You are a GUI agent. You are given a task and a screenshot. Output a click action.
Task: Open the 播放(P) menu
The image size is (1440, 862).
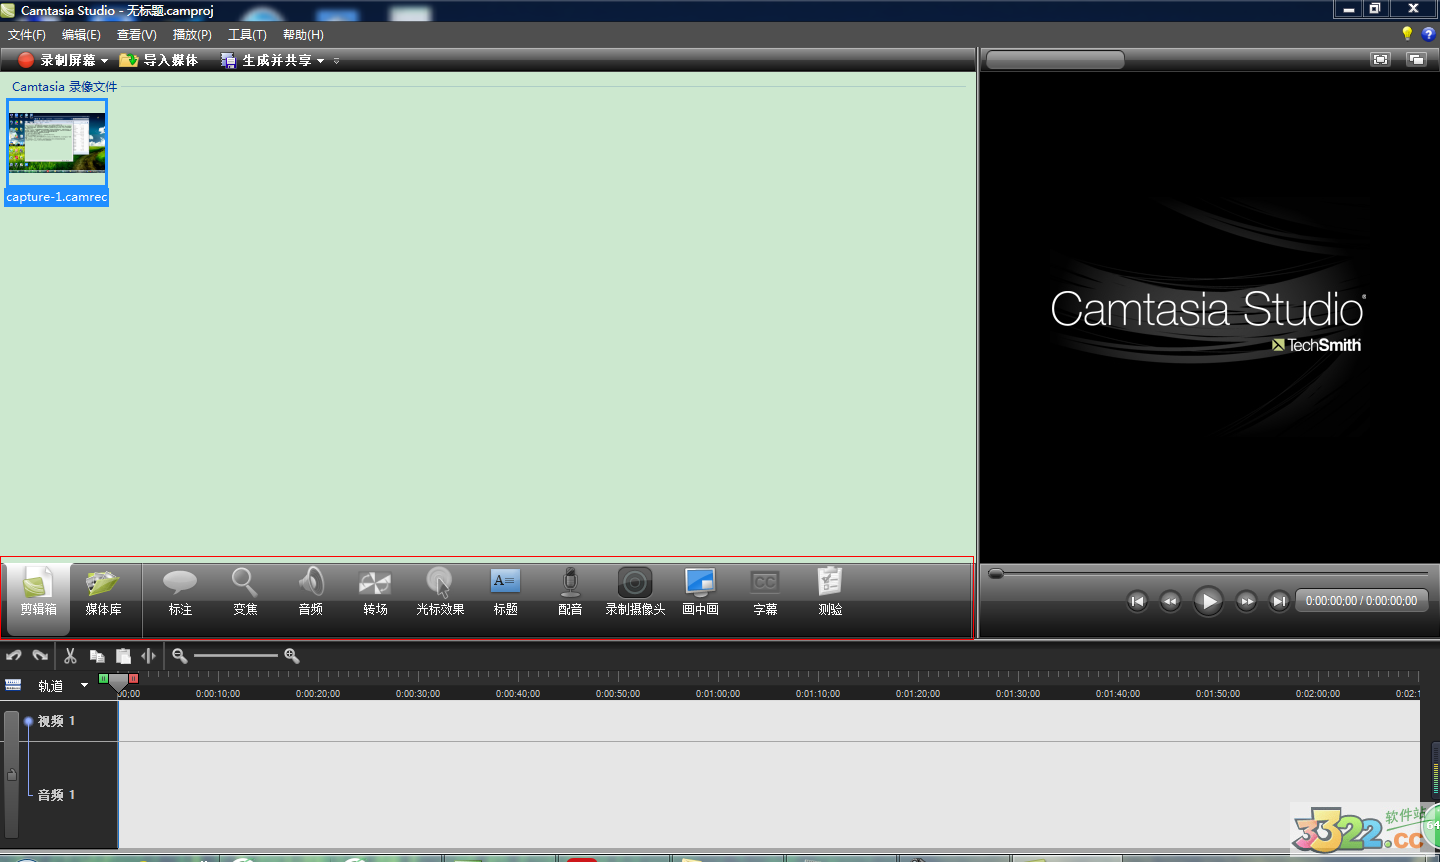(x=192, y=35)
